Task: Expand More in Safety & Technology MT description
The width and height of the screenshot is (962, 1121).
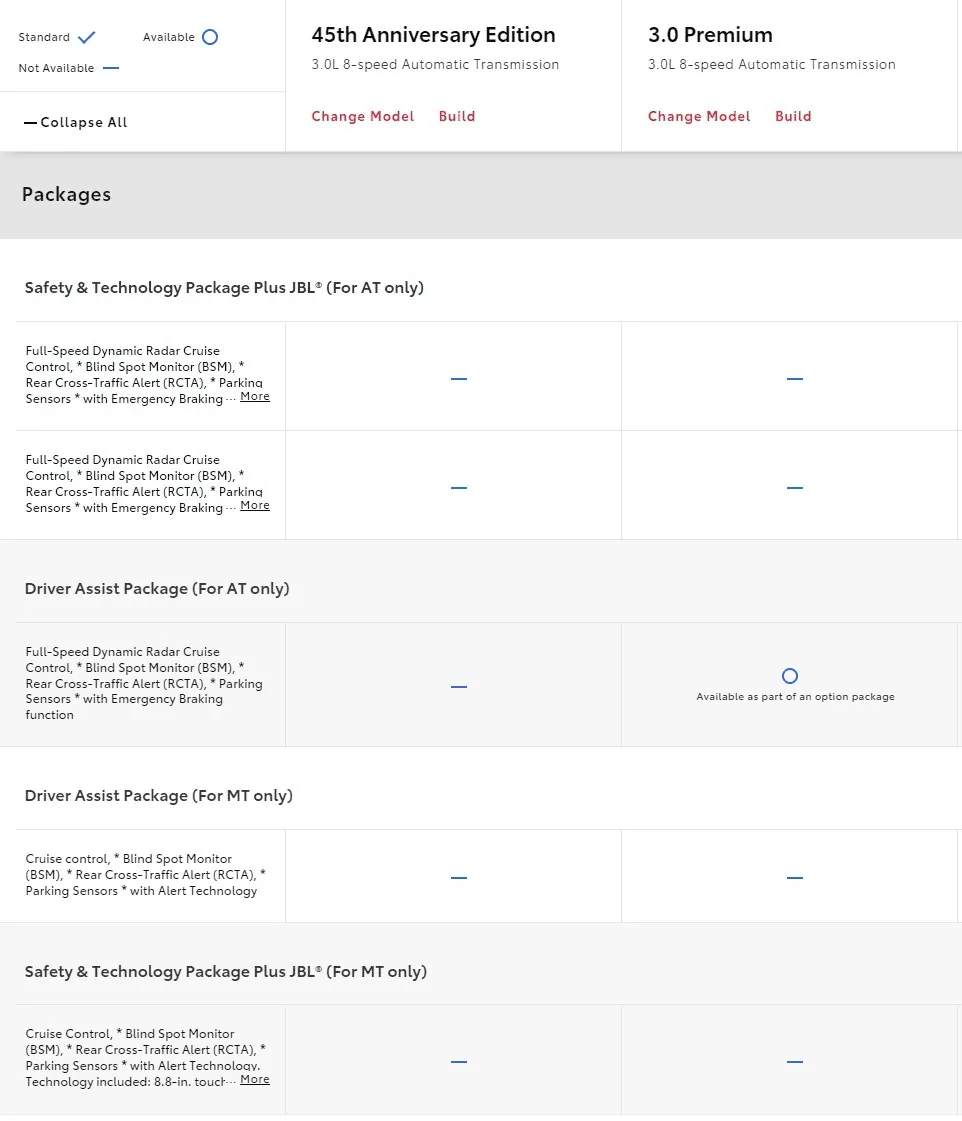Action: tap(255, 1080)
